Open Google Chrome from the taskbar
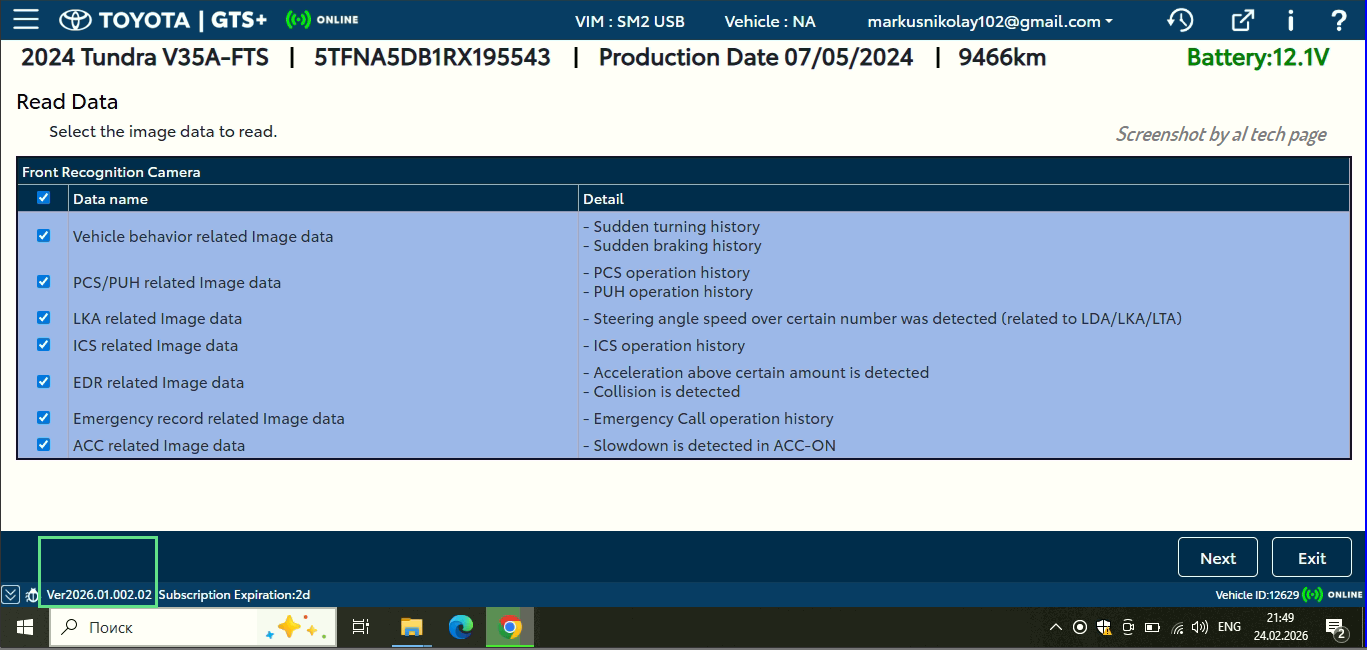This screenshot has width=1367, height=650. (510, 627)
